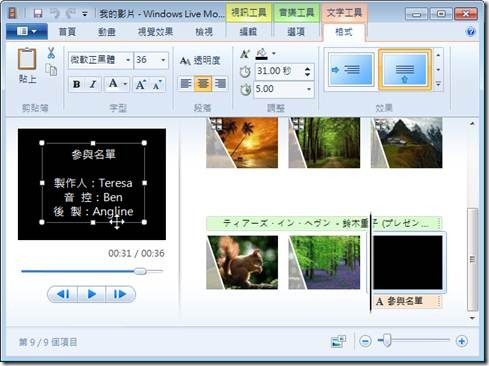Align the text right

[220, 83]
